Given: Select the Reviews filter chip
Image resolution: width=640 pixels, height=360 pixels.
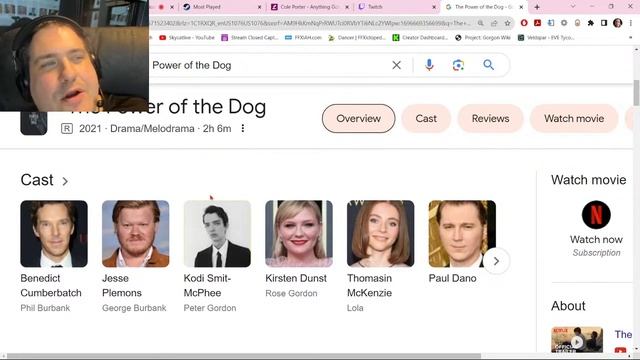Looking at the screenshot, I should click(490, 118).
